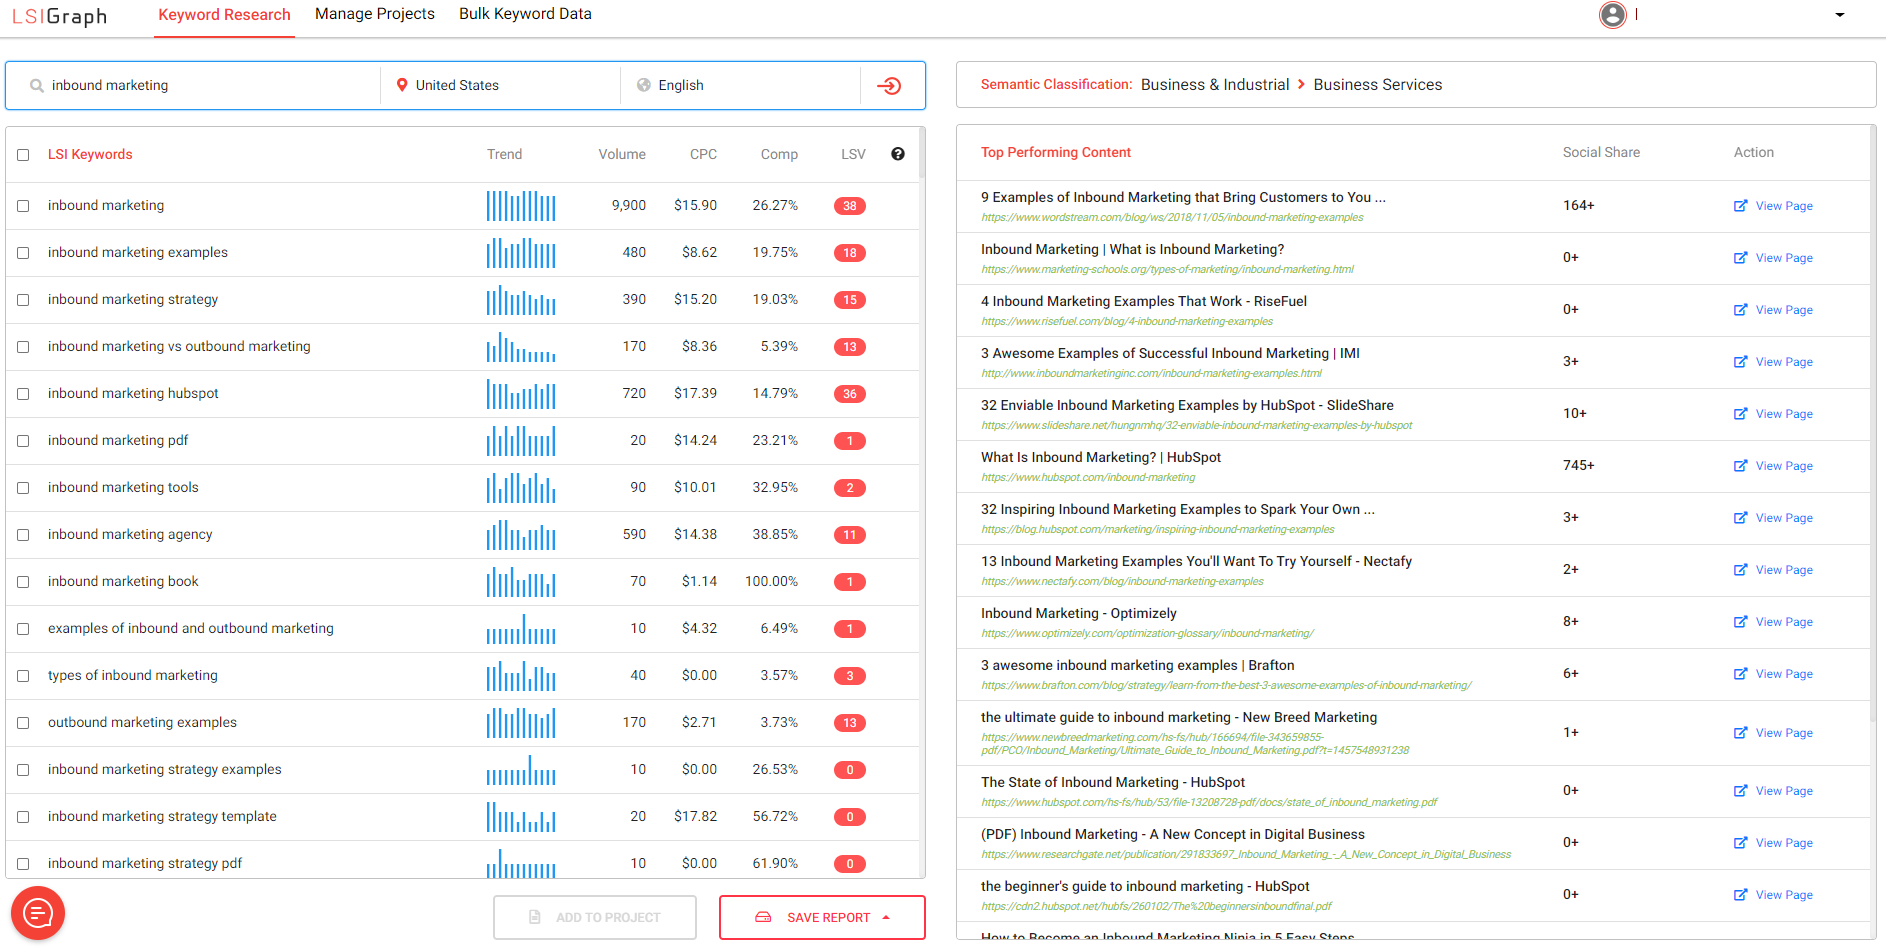This screenshot has height=951, width=1886.
Task: Click the magnifier icon in search box
Action: point(37,86)
